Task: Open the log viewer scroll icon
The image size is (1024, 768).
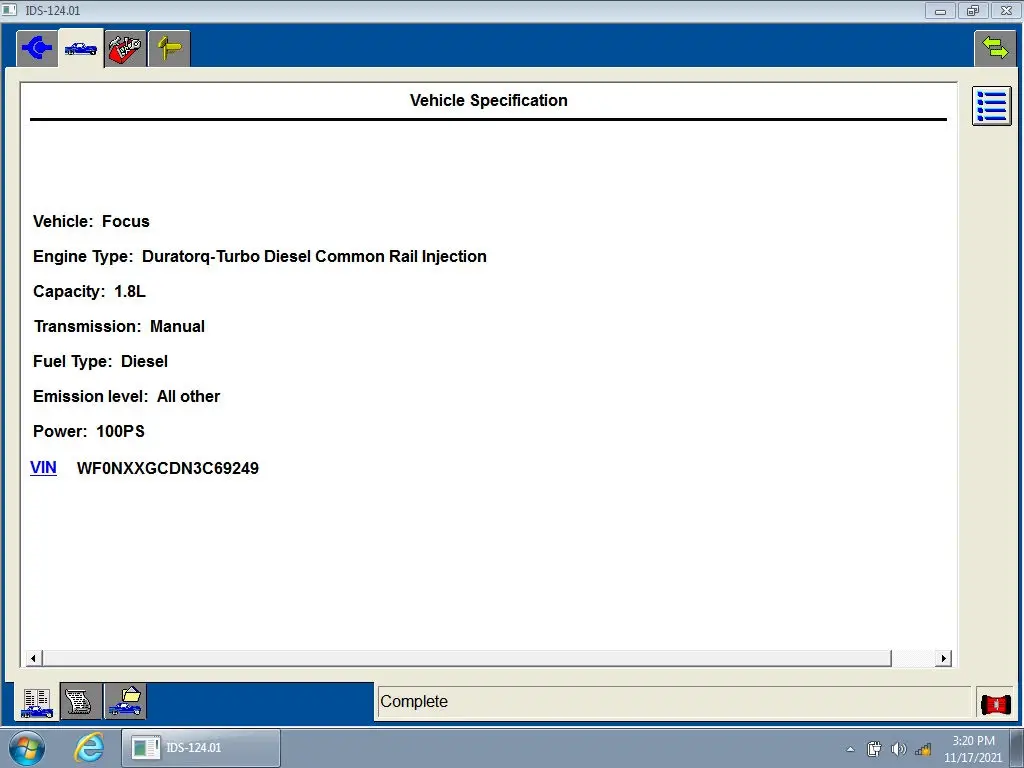Action: [x=81, y=702]
